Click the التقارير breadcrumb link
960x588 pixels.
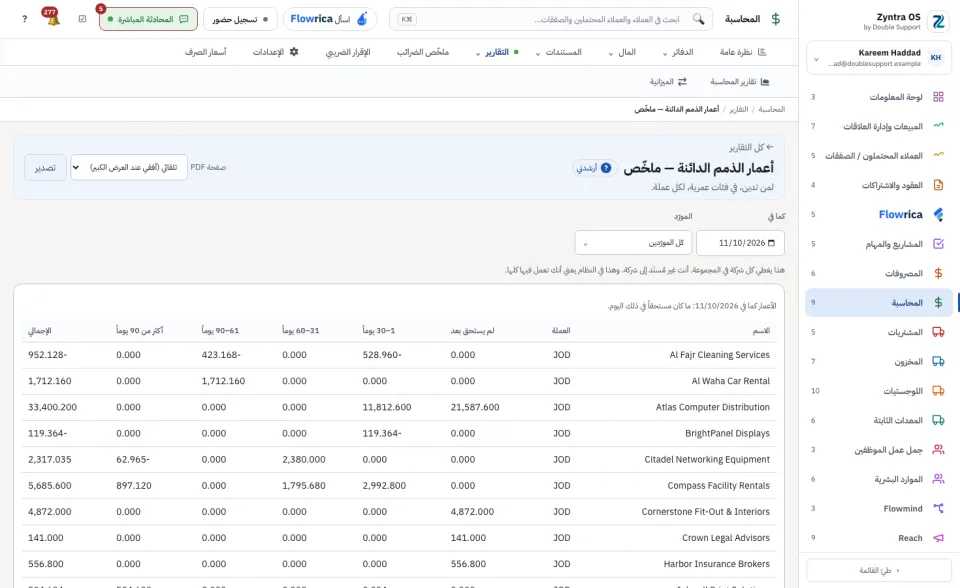point(738,109)
